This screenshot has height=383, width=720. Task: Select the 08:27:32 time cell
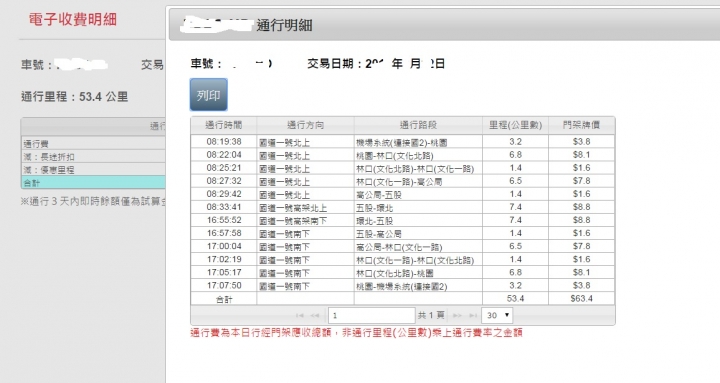point(224,181)
